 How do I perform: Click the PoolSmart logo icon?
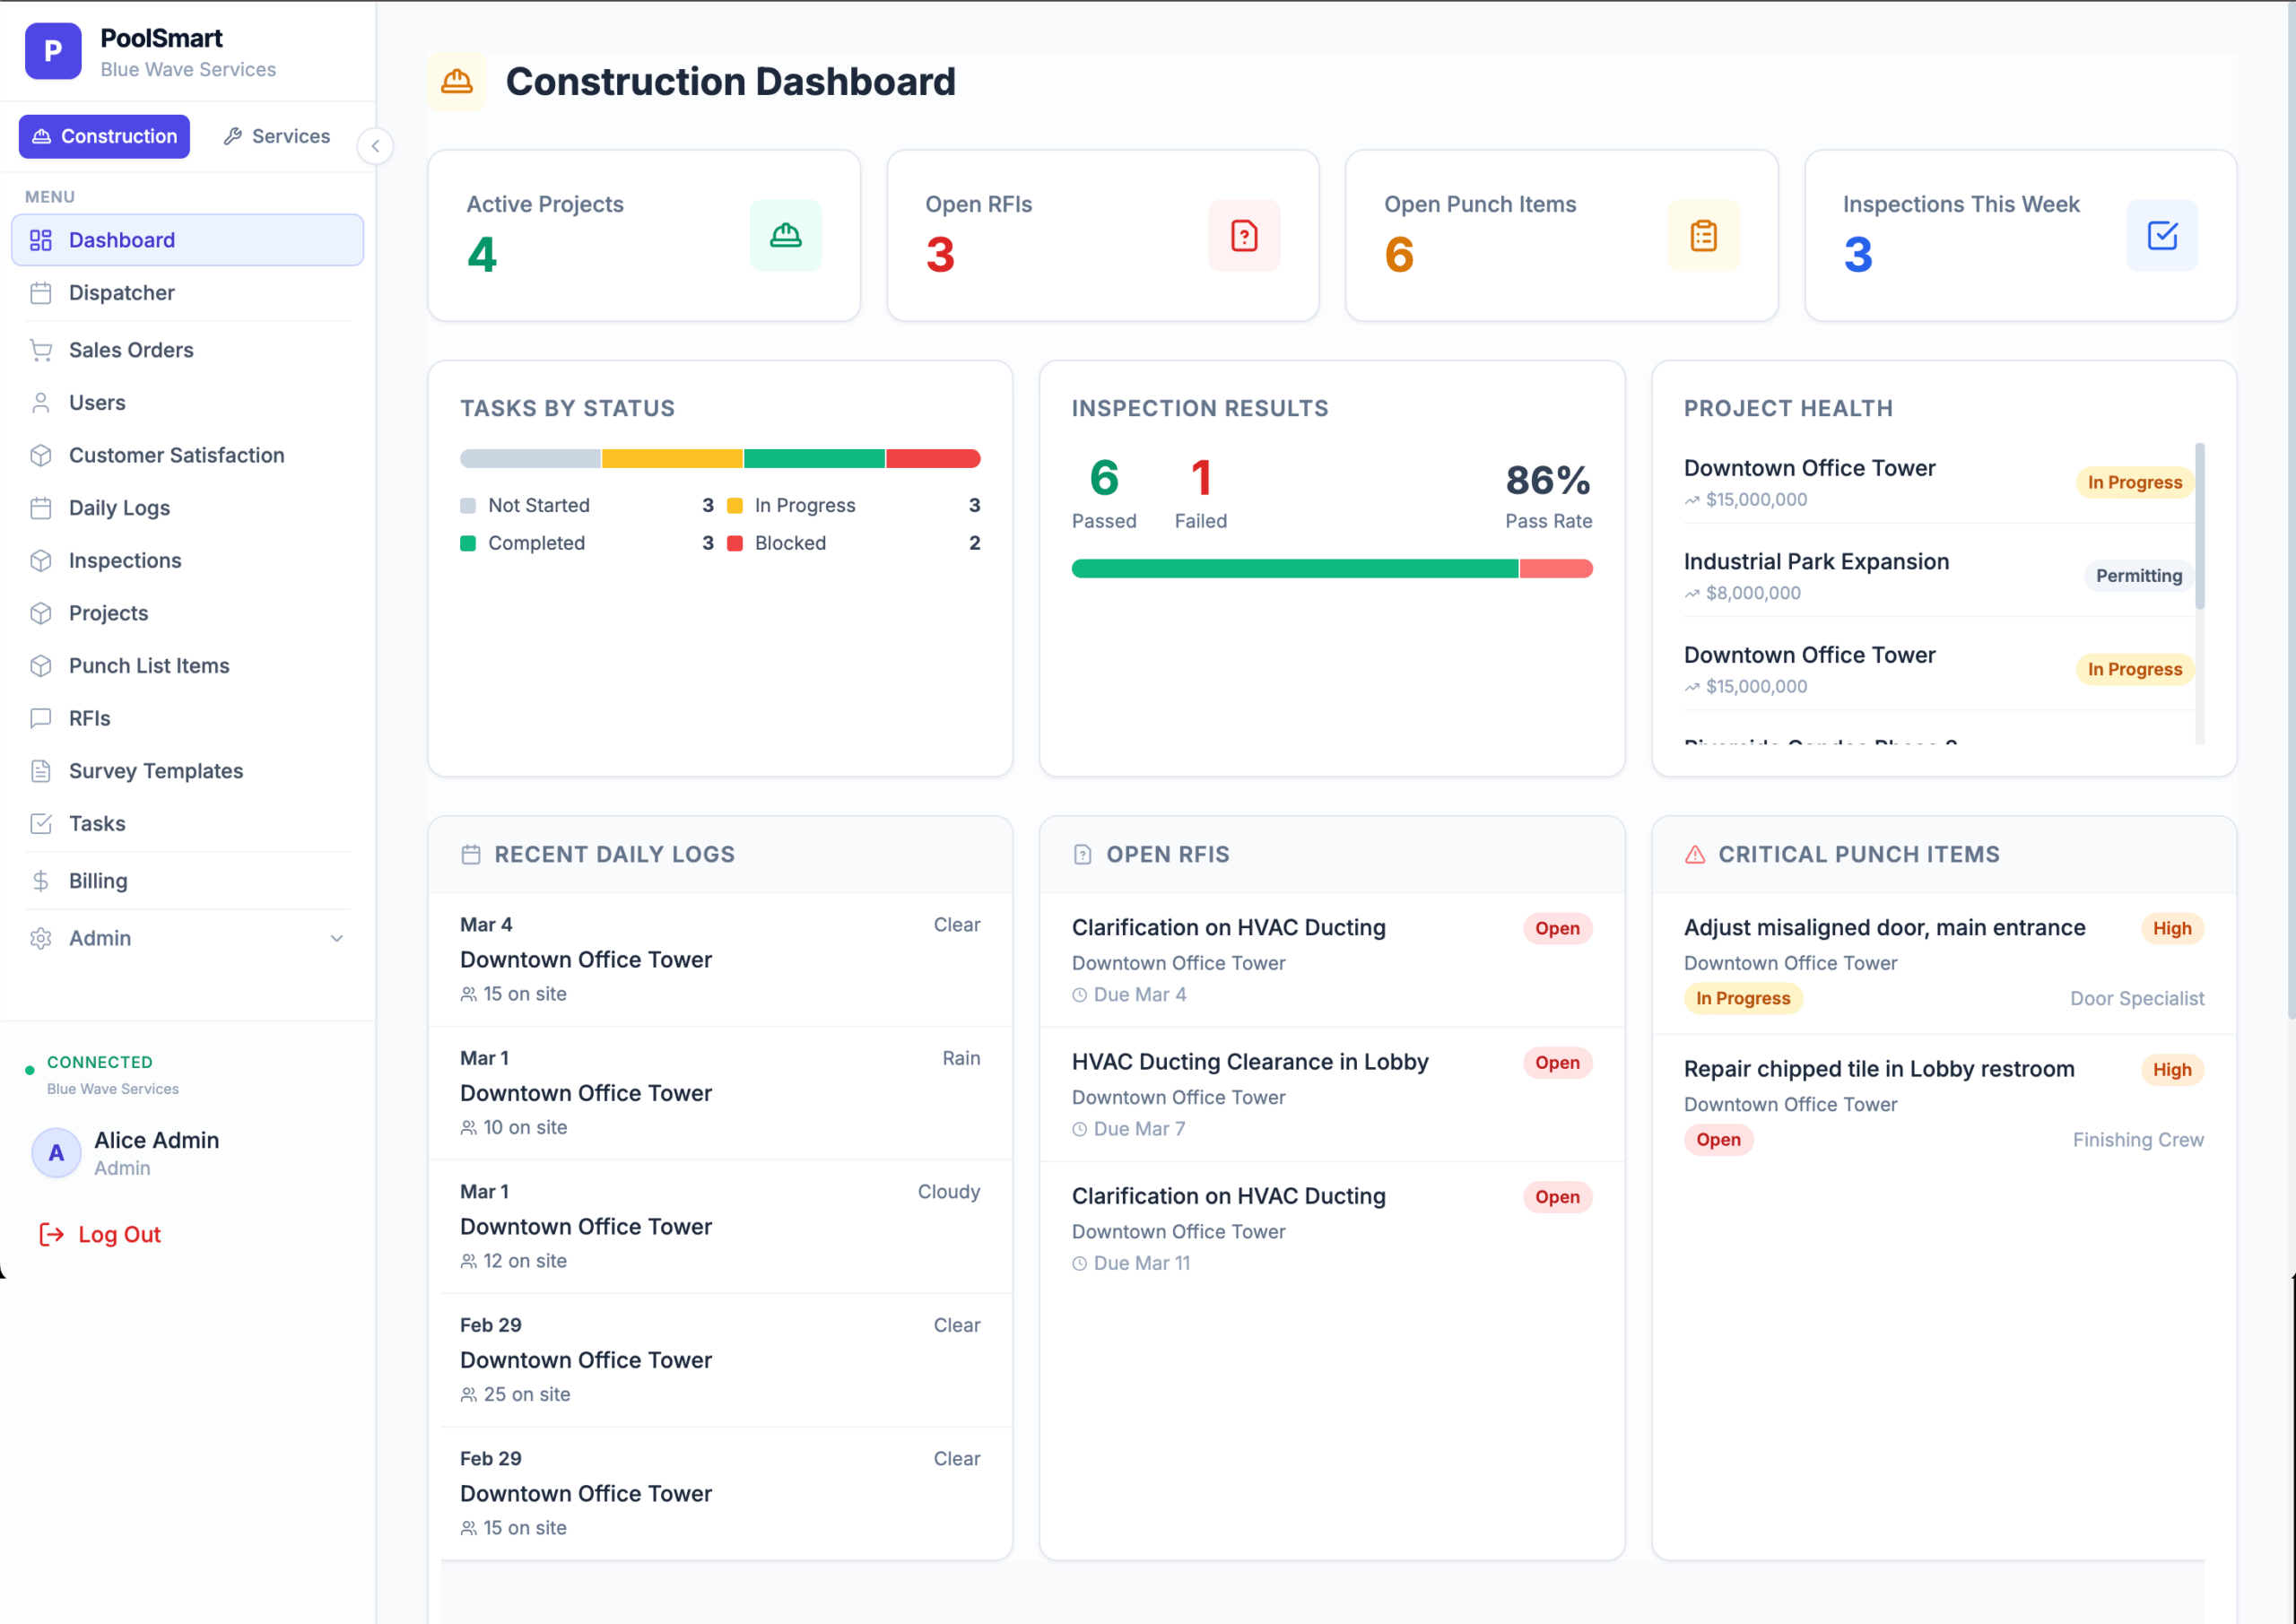[x=53, y=51]
